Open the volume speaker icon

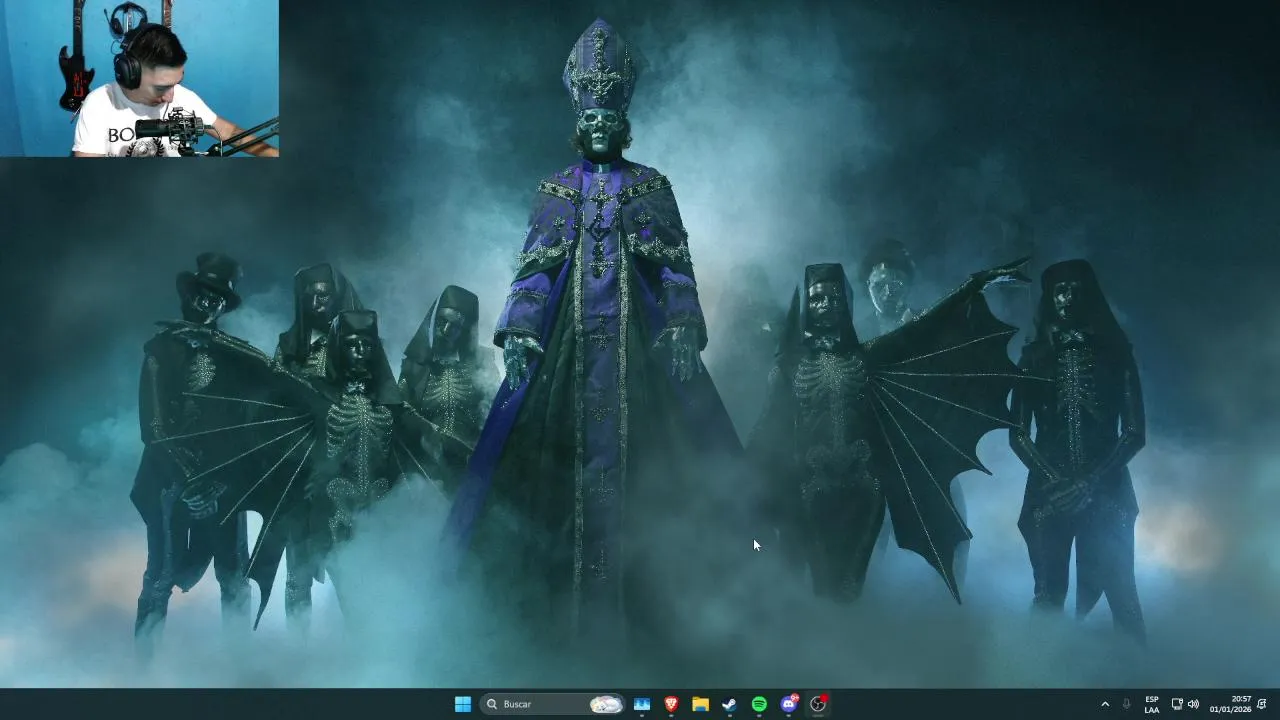click(x=1193, y=704)
